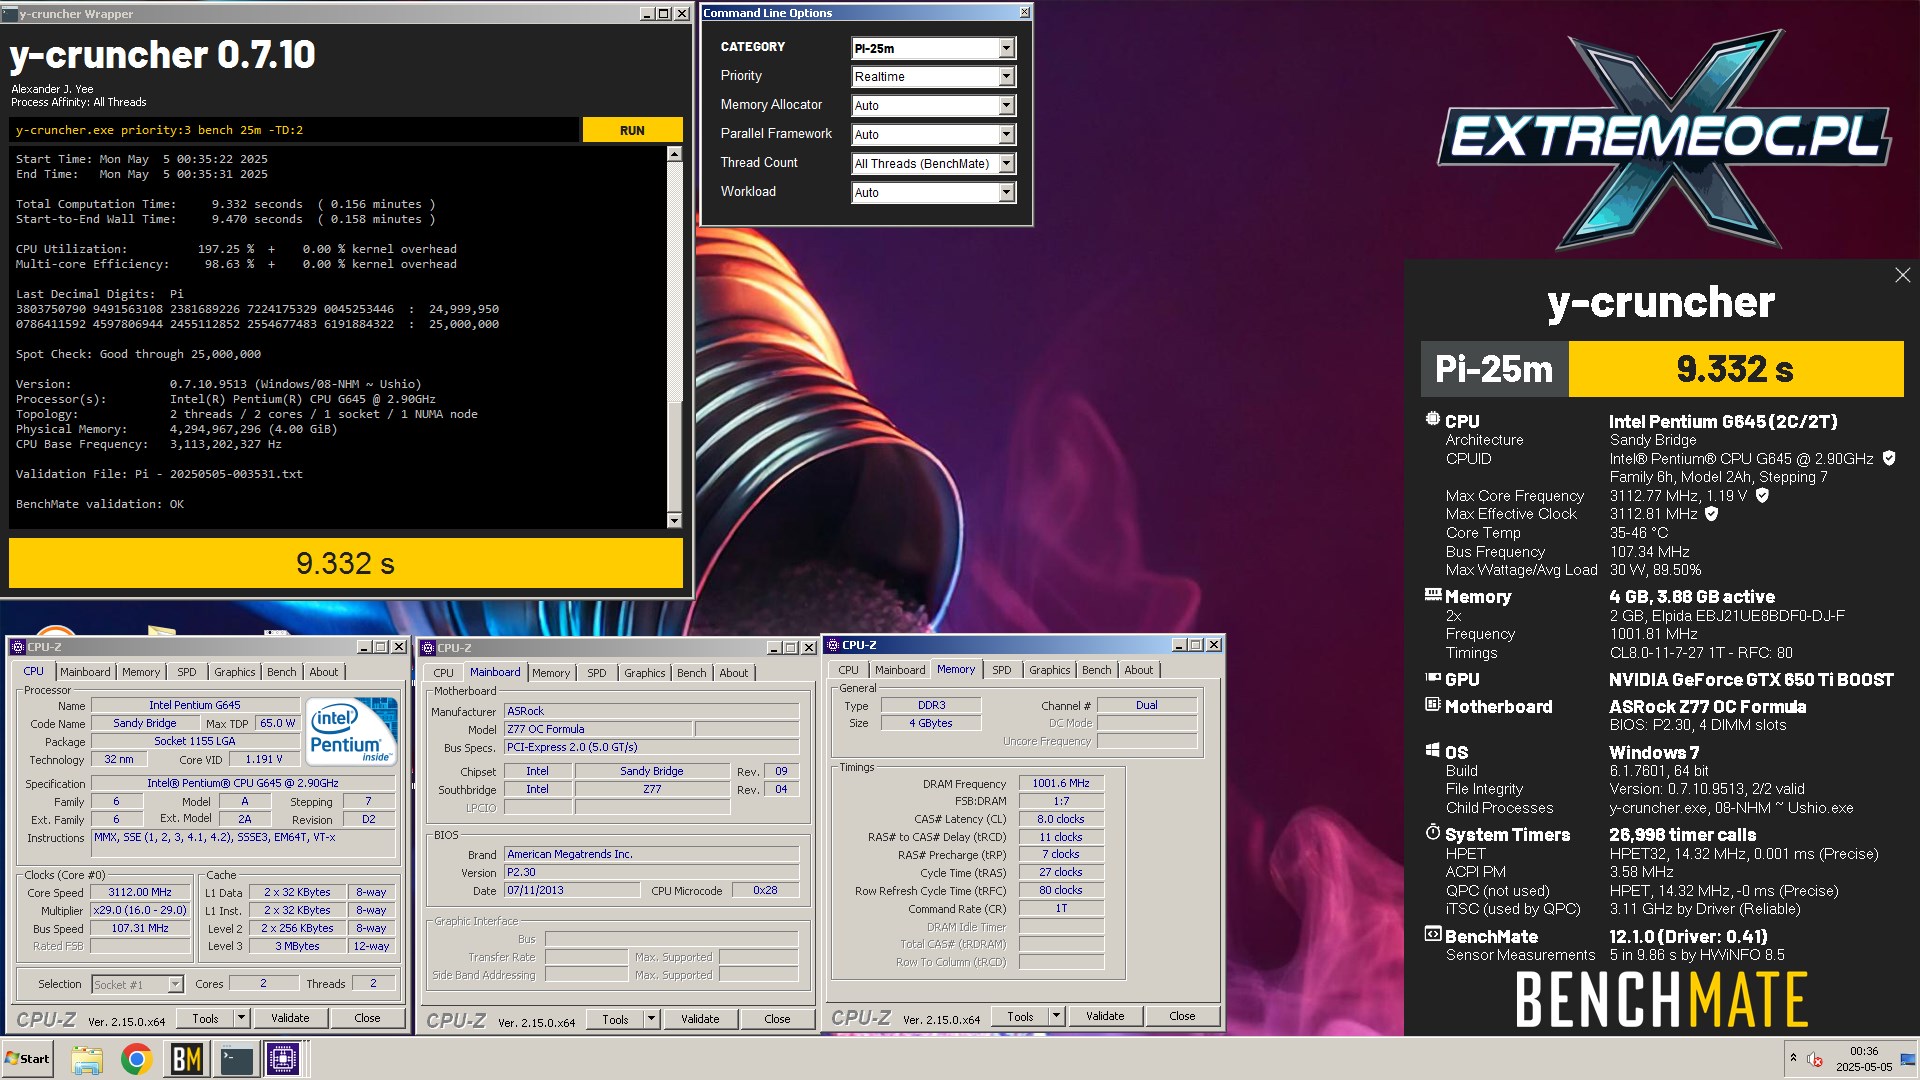Viewport: 1920px width, 1080px height.
Task: Click Validate in the CPU-Z Memory window
Action: click(1105, 1016)
